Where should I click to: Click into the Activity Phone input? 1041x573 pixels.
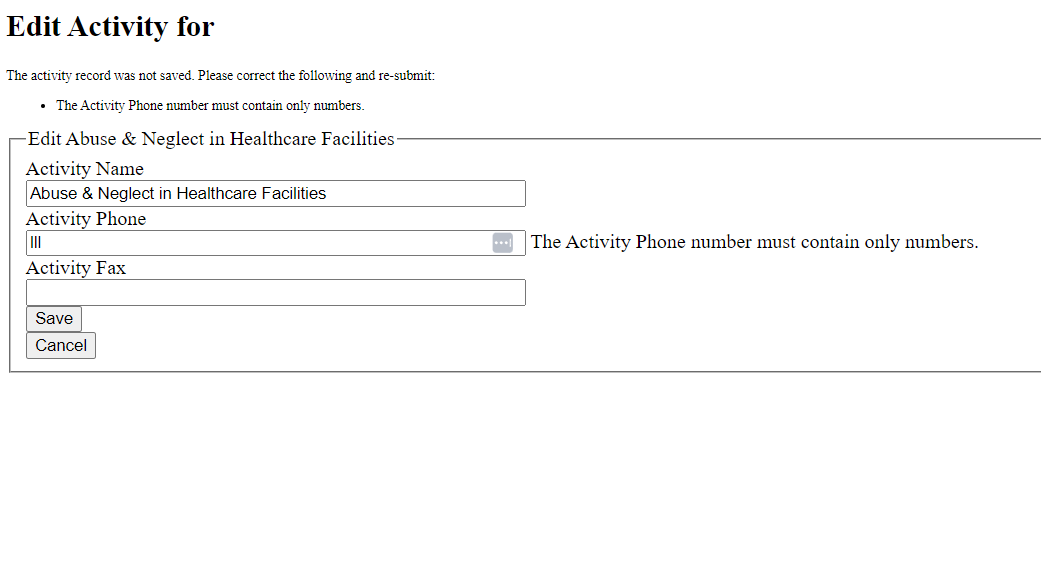click(x=255, y=243)
